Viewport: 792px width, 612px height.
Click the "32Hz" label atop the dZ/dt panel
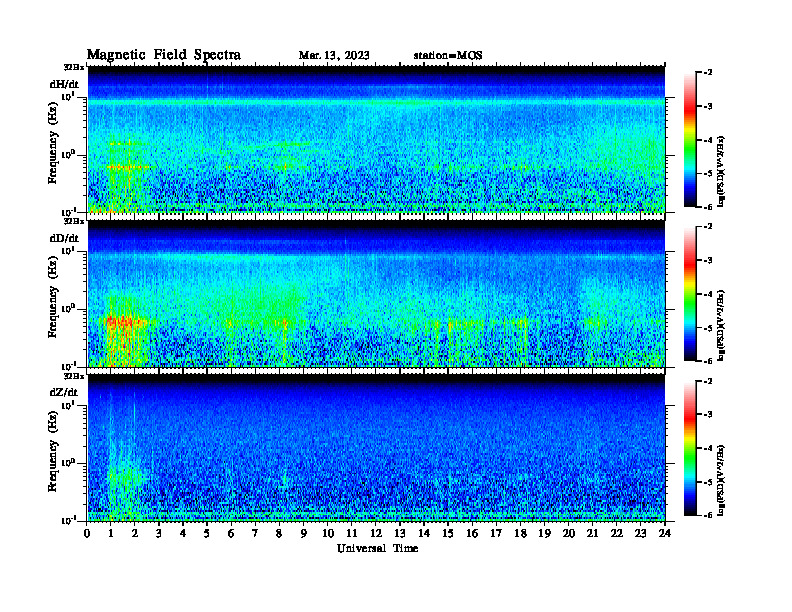click(x=73, y=376)
